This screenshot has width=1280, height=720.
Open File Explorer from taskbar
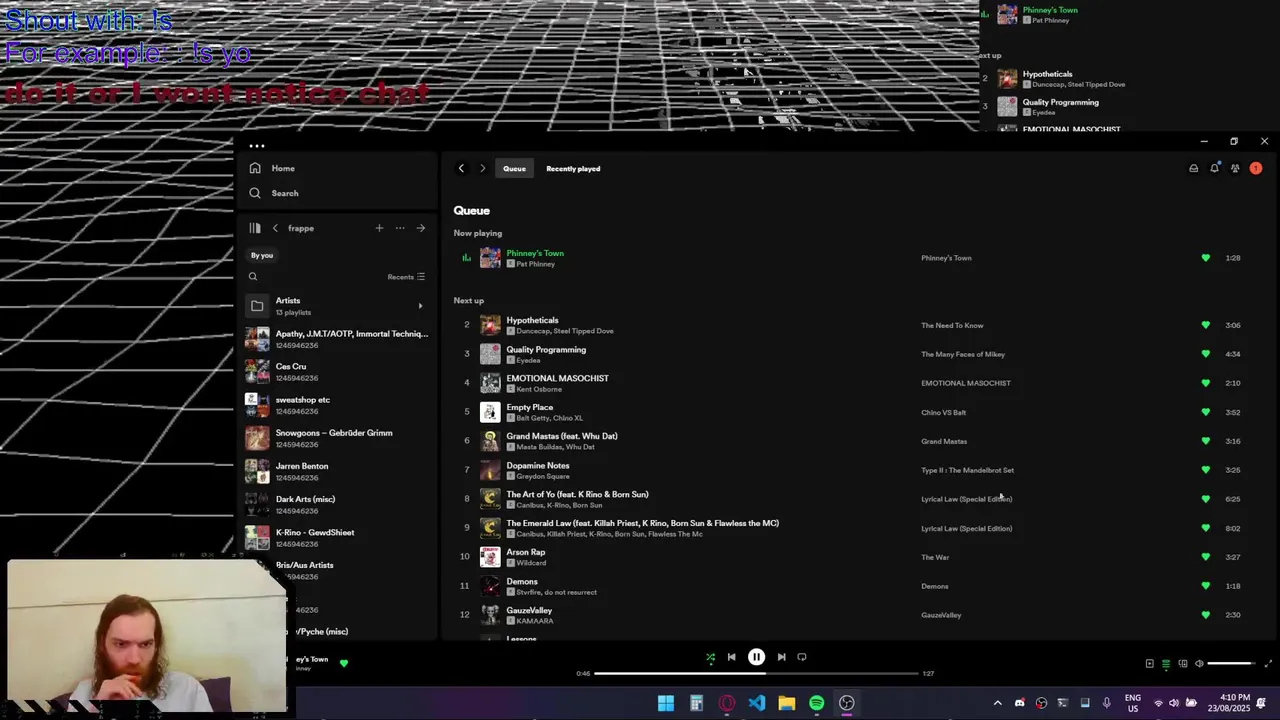click(787, 703)
